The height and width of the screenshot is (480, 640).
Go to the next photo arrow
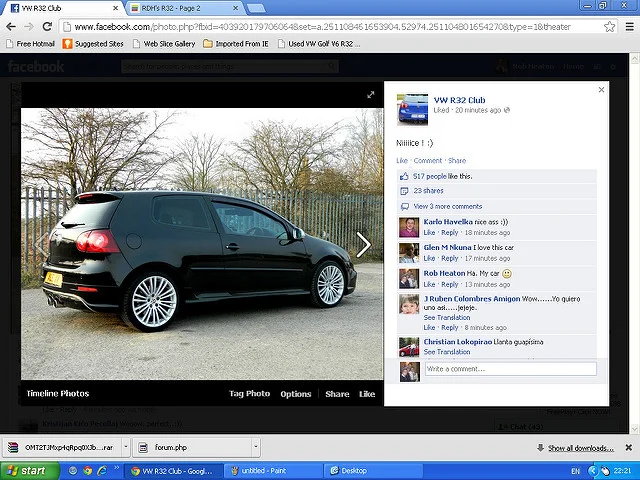click(363, 245)
